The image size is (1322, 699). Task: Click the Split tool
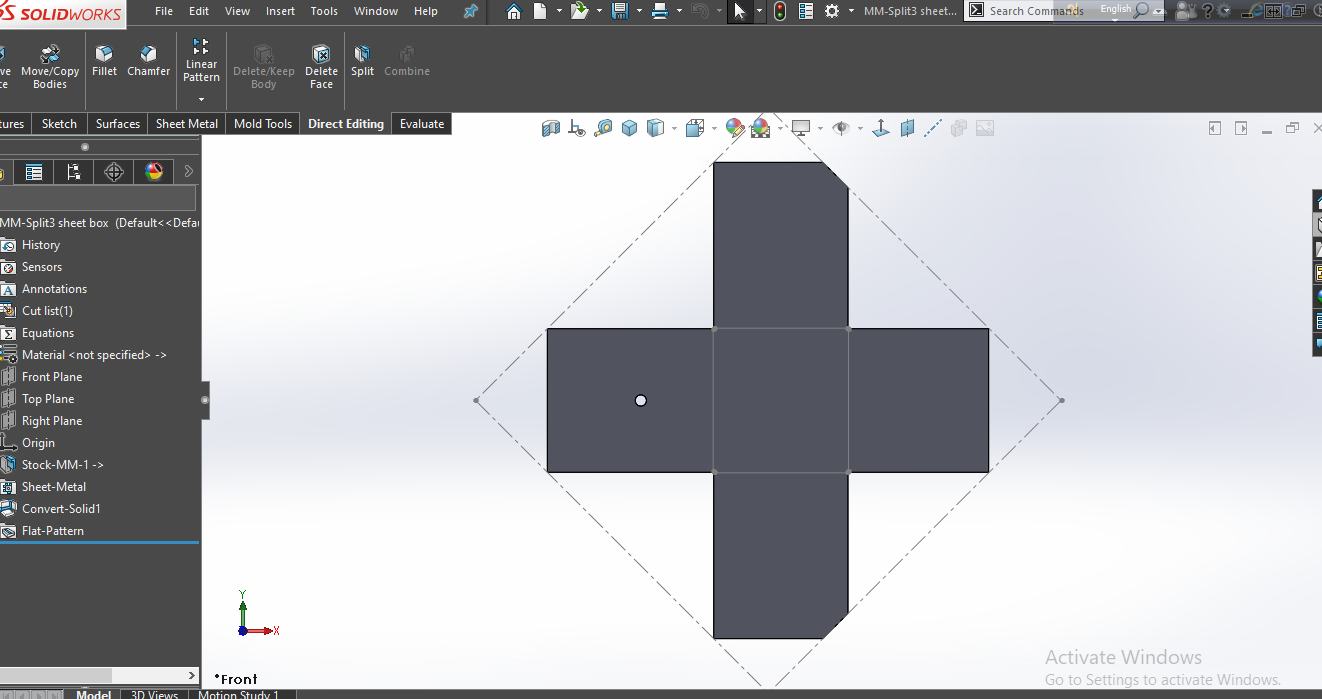pos(362,60)
